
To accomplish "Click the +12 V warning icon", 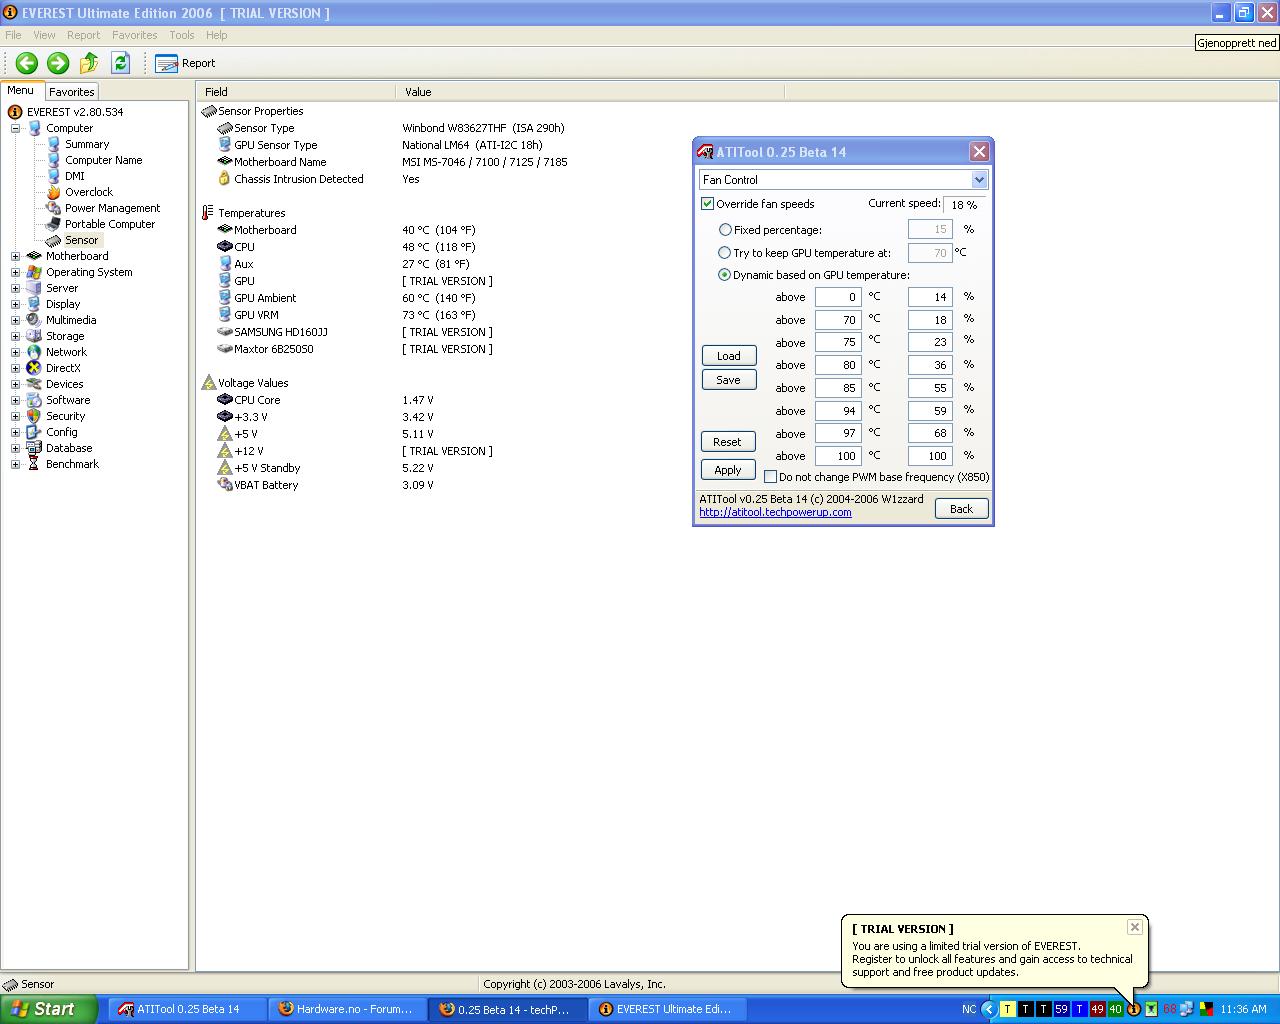I will pyautogui.click(x=225, y=451).
